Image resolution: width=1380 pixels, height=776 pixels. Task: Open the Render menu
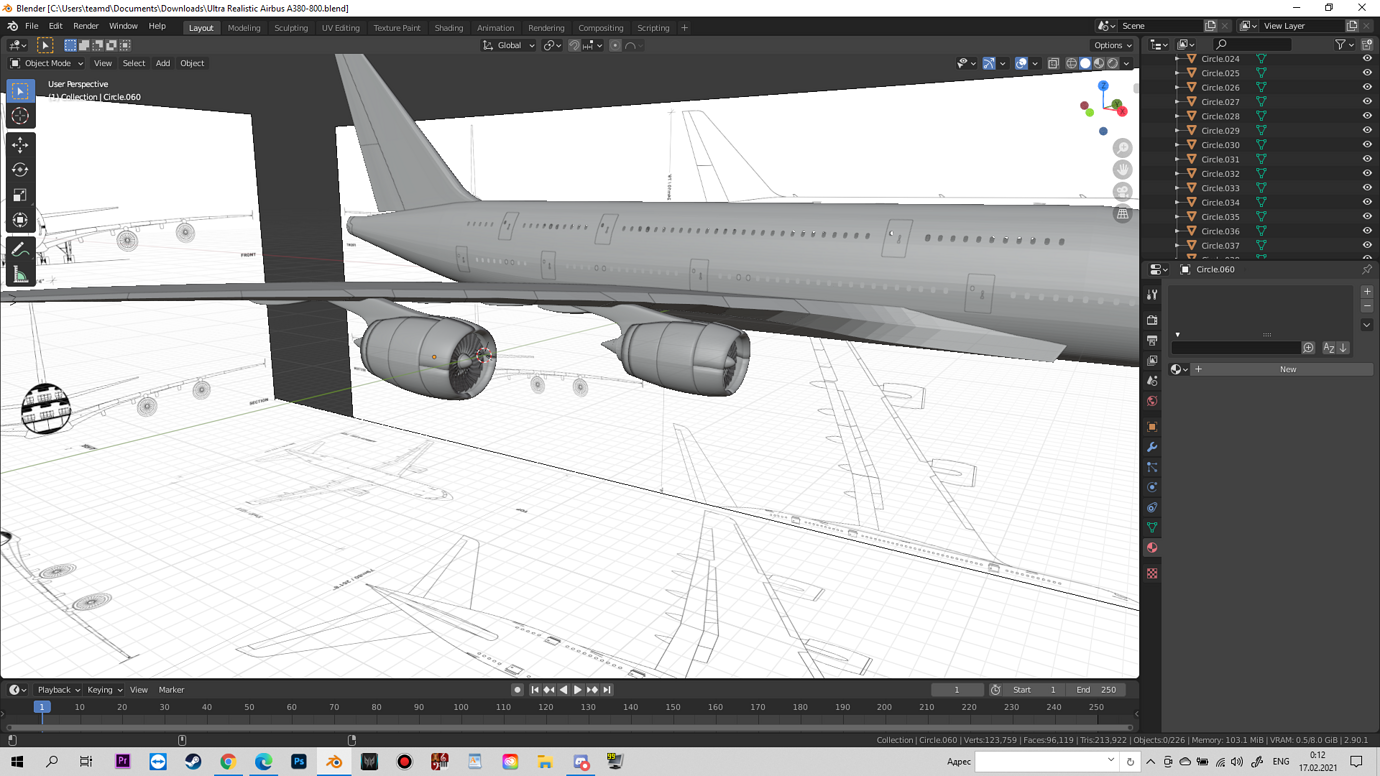pos(86,26)
